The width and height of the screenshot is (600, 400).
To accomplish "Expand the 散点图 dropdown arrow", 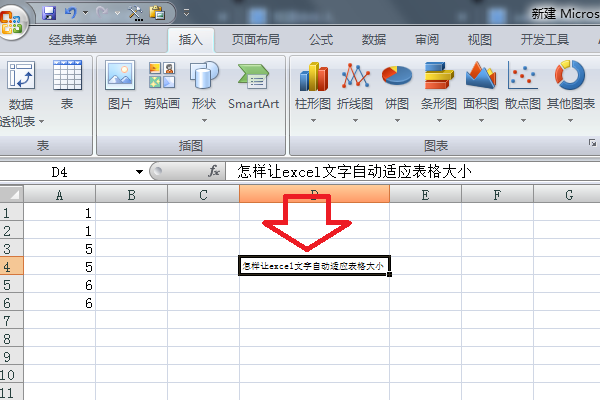I will pos(523,121).
